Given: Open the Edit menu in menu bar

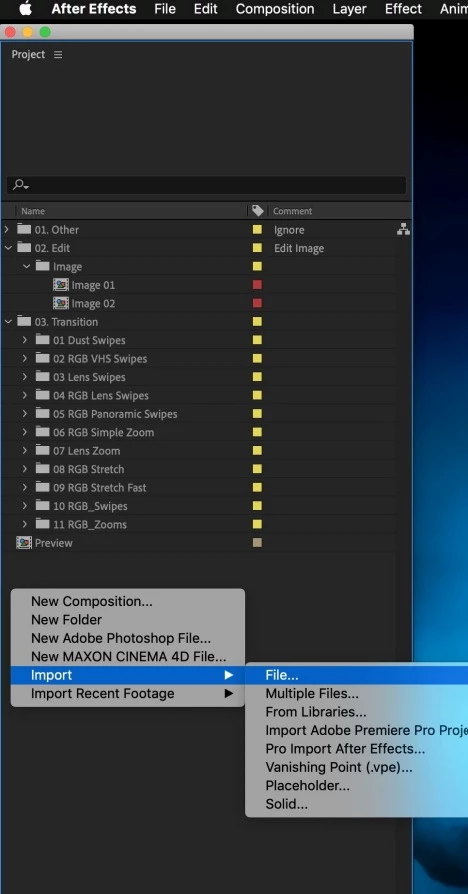Looking at the screenshot, I should tap(206, 9).
